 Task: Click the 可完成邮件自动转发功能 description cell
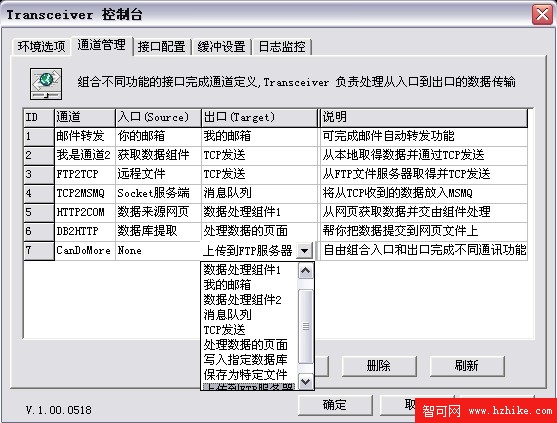pyautogui.click(x=424, y=136)
